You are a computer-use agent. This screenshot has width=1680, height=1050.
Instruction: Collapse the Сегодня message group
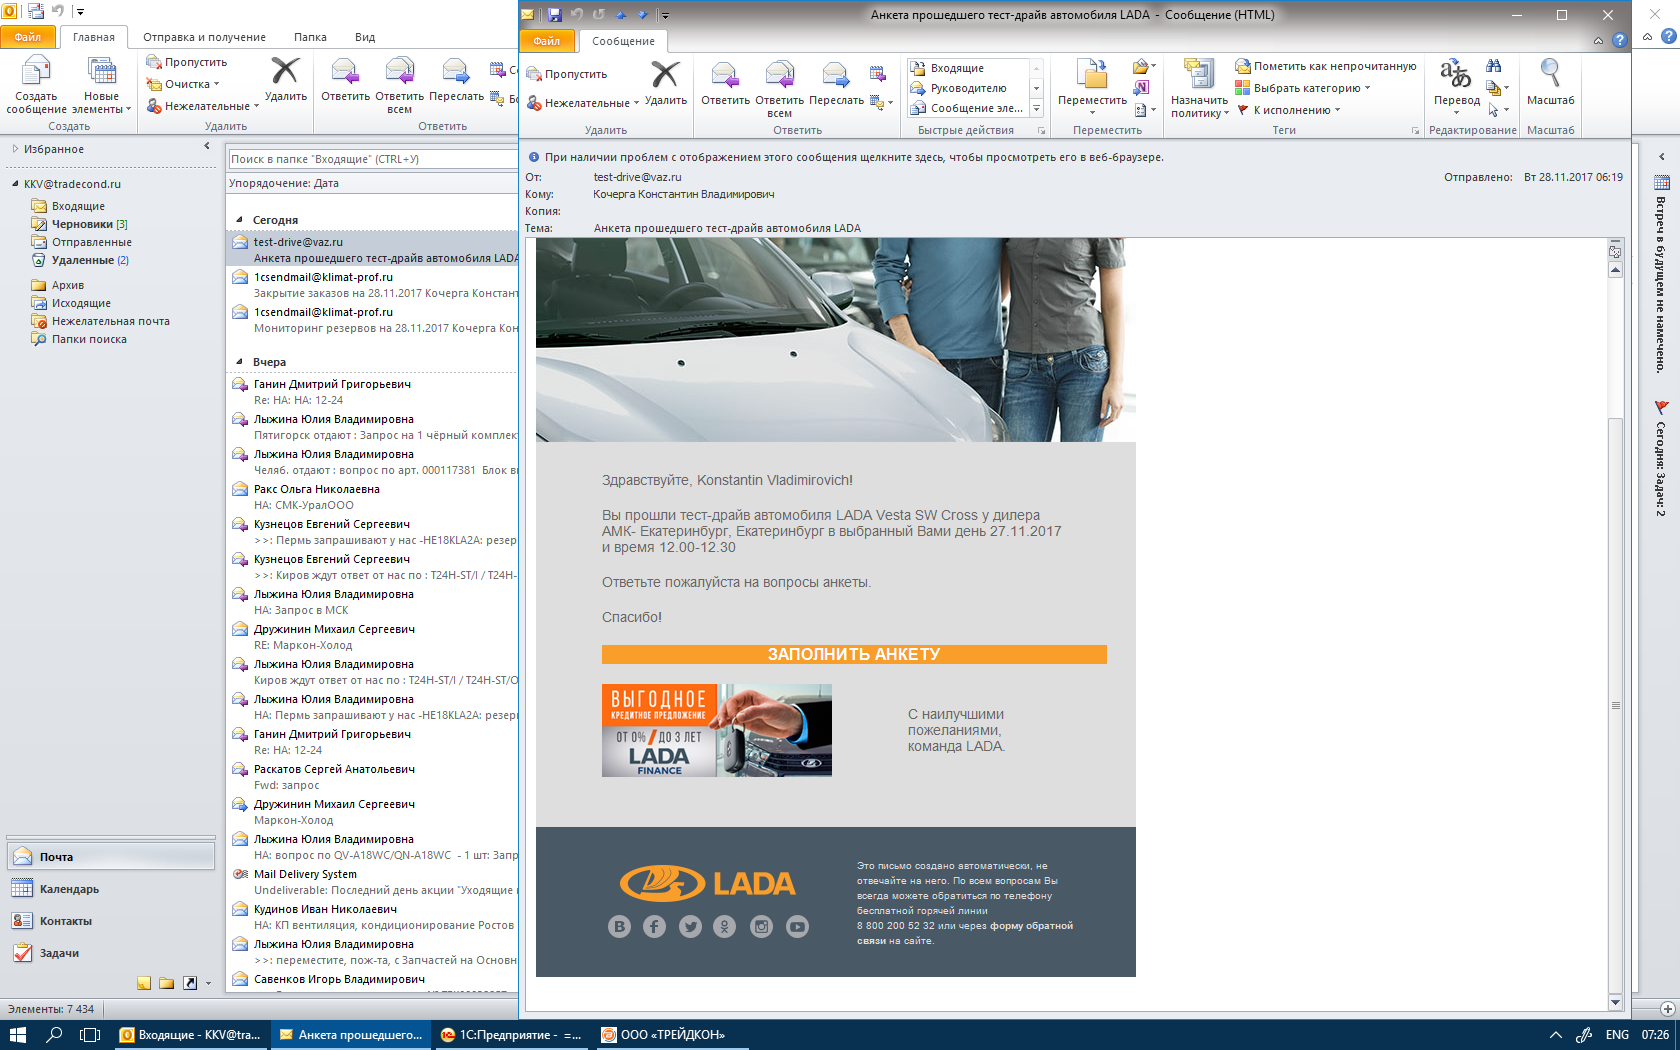click(239, 220)
